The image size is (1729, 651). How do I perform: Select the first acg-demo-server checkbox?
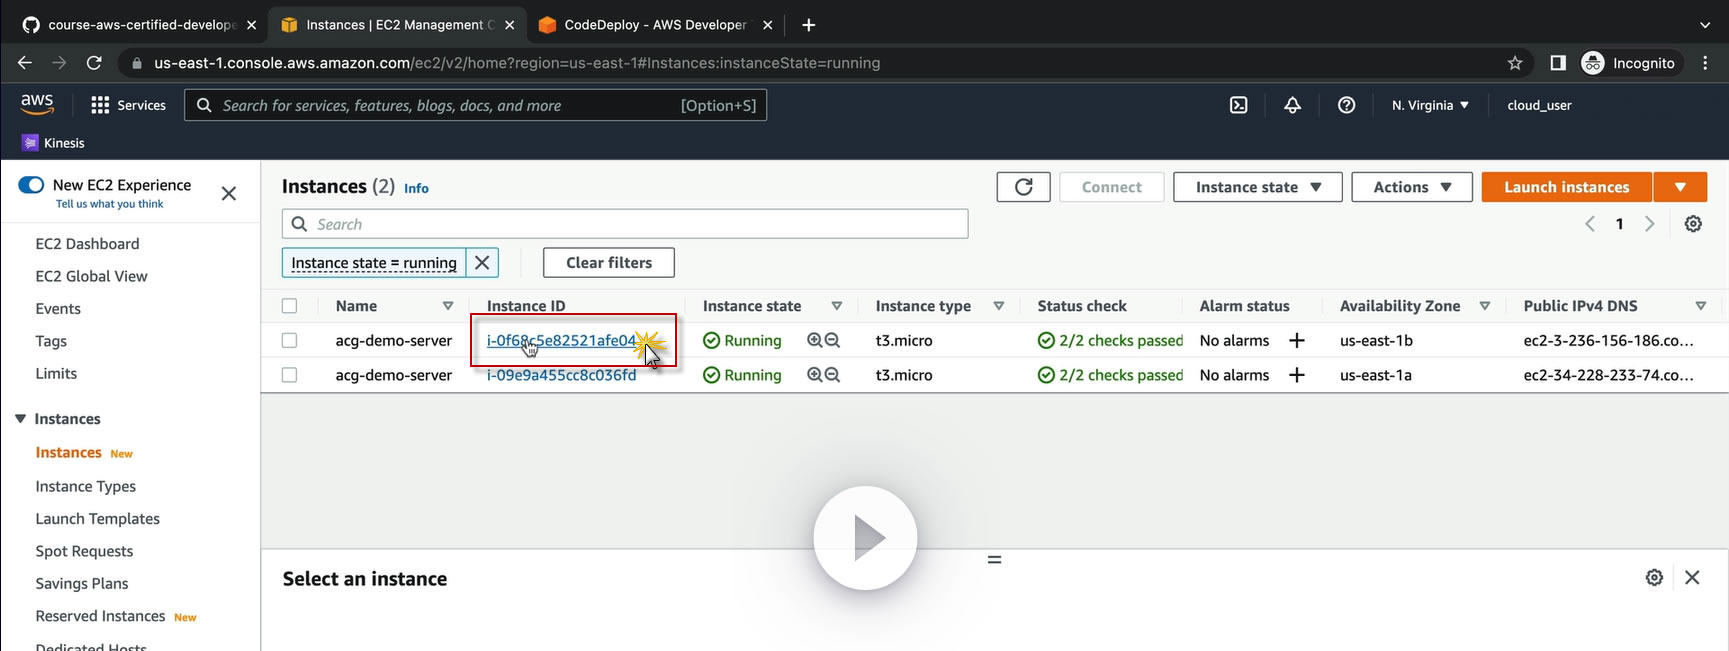point(290,341)
